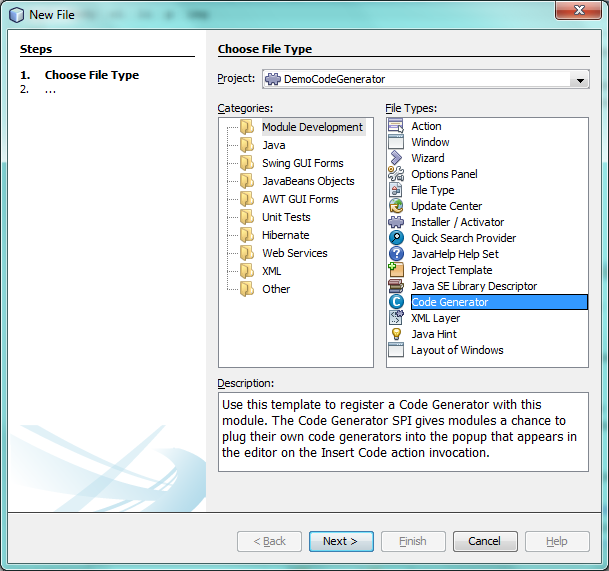
Task: Click the JavaHelp Help Set icon
Action: click(x=395, y=254)
